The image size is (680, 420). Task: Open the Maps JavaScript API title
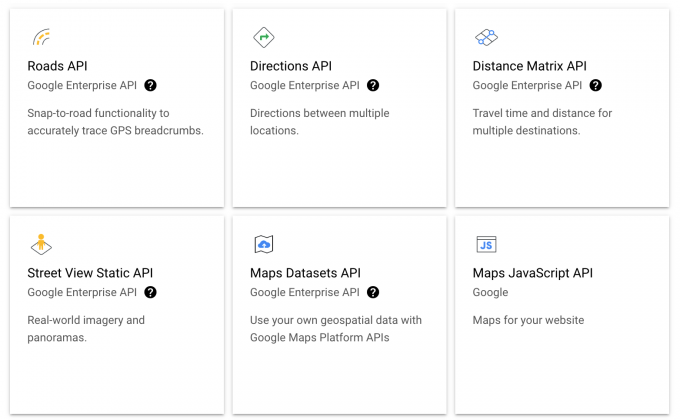(x=533, y=273)
